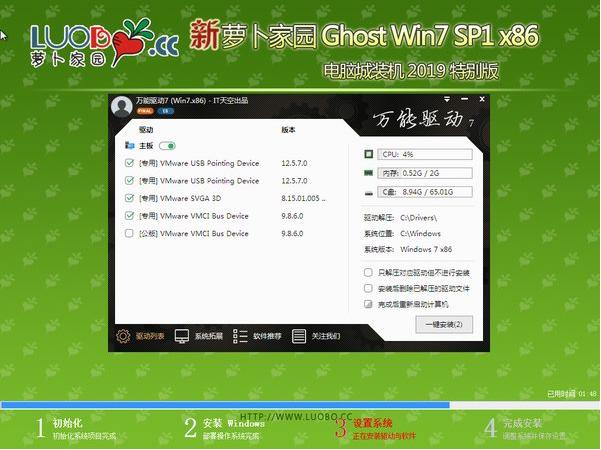
Task: Check [公版] VMware VMCI Bus Device
Action: [x=129, y=233]
